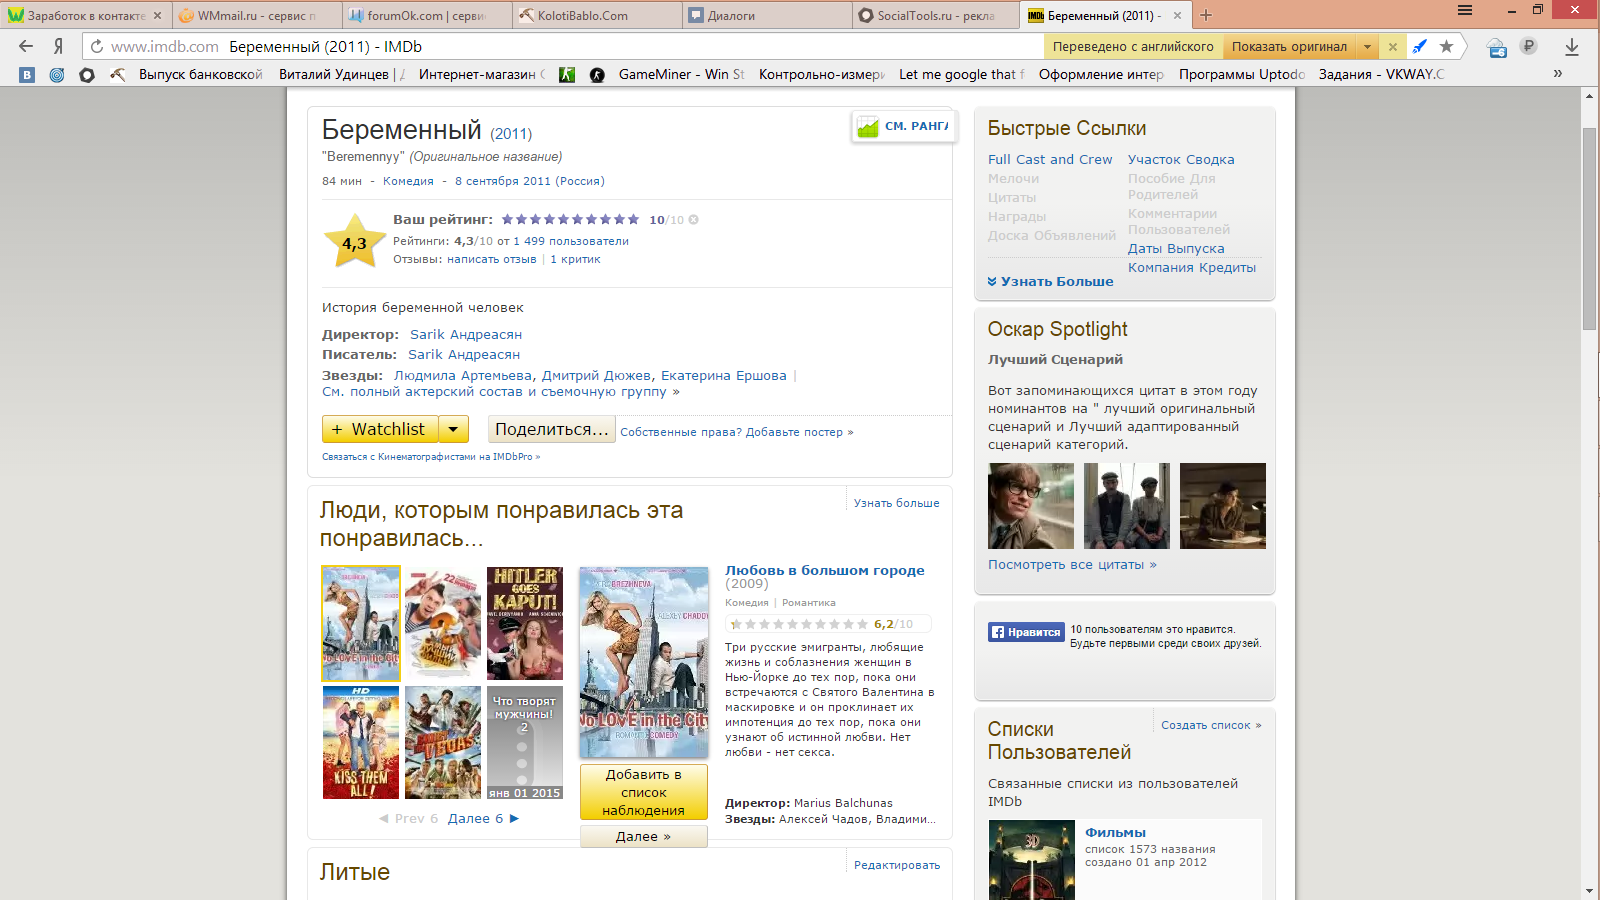Click the Далее » button under the poster

644,836
